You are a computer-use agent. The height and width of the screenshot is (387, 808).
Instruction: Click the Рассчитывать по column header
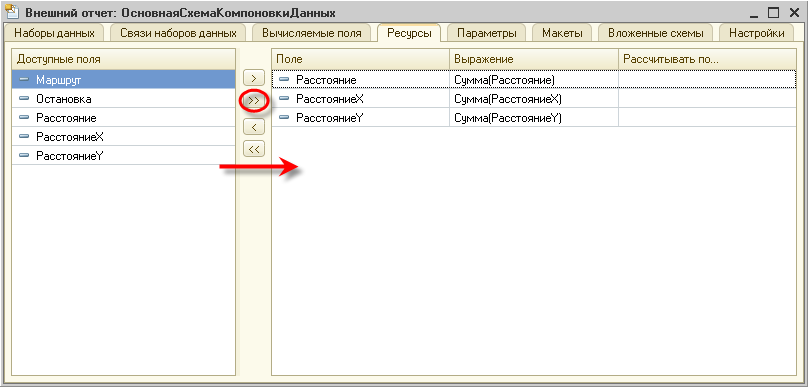(x=707, y=59)
